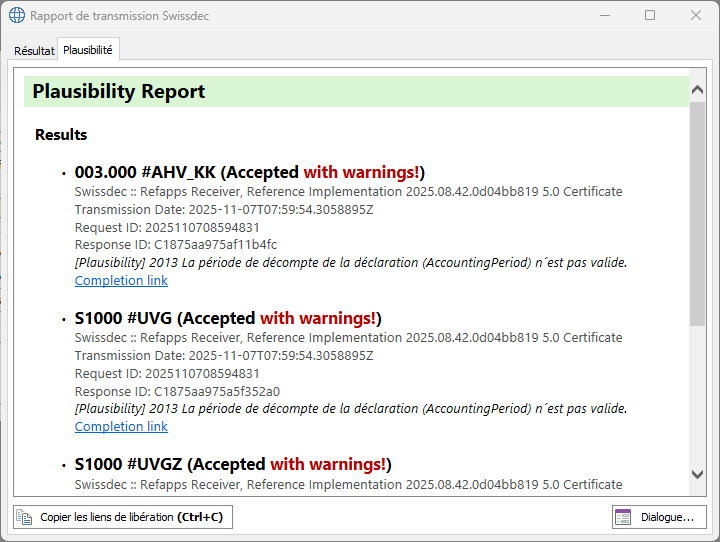
Task: Close the Rapport de transmission Swissdec window
Action: 695,16
